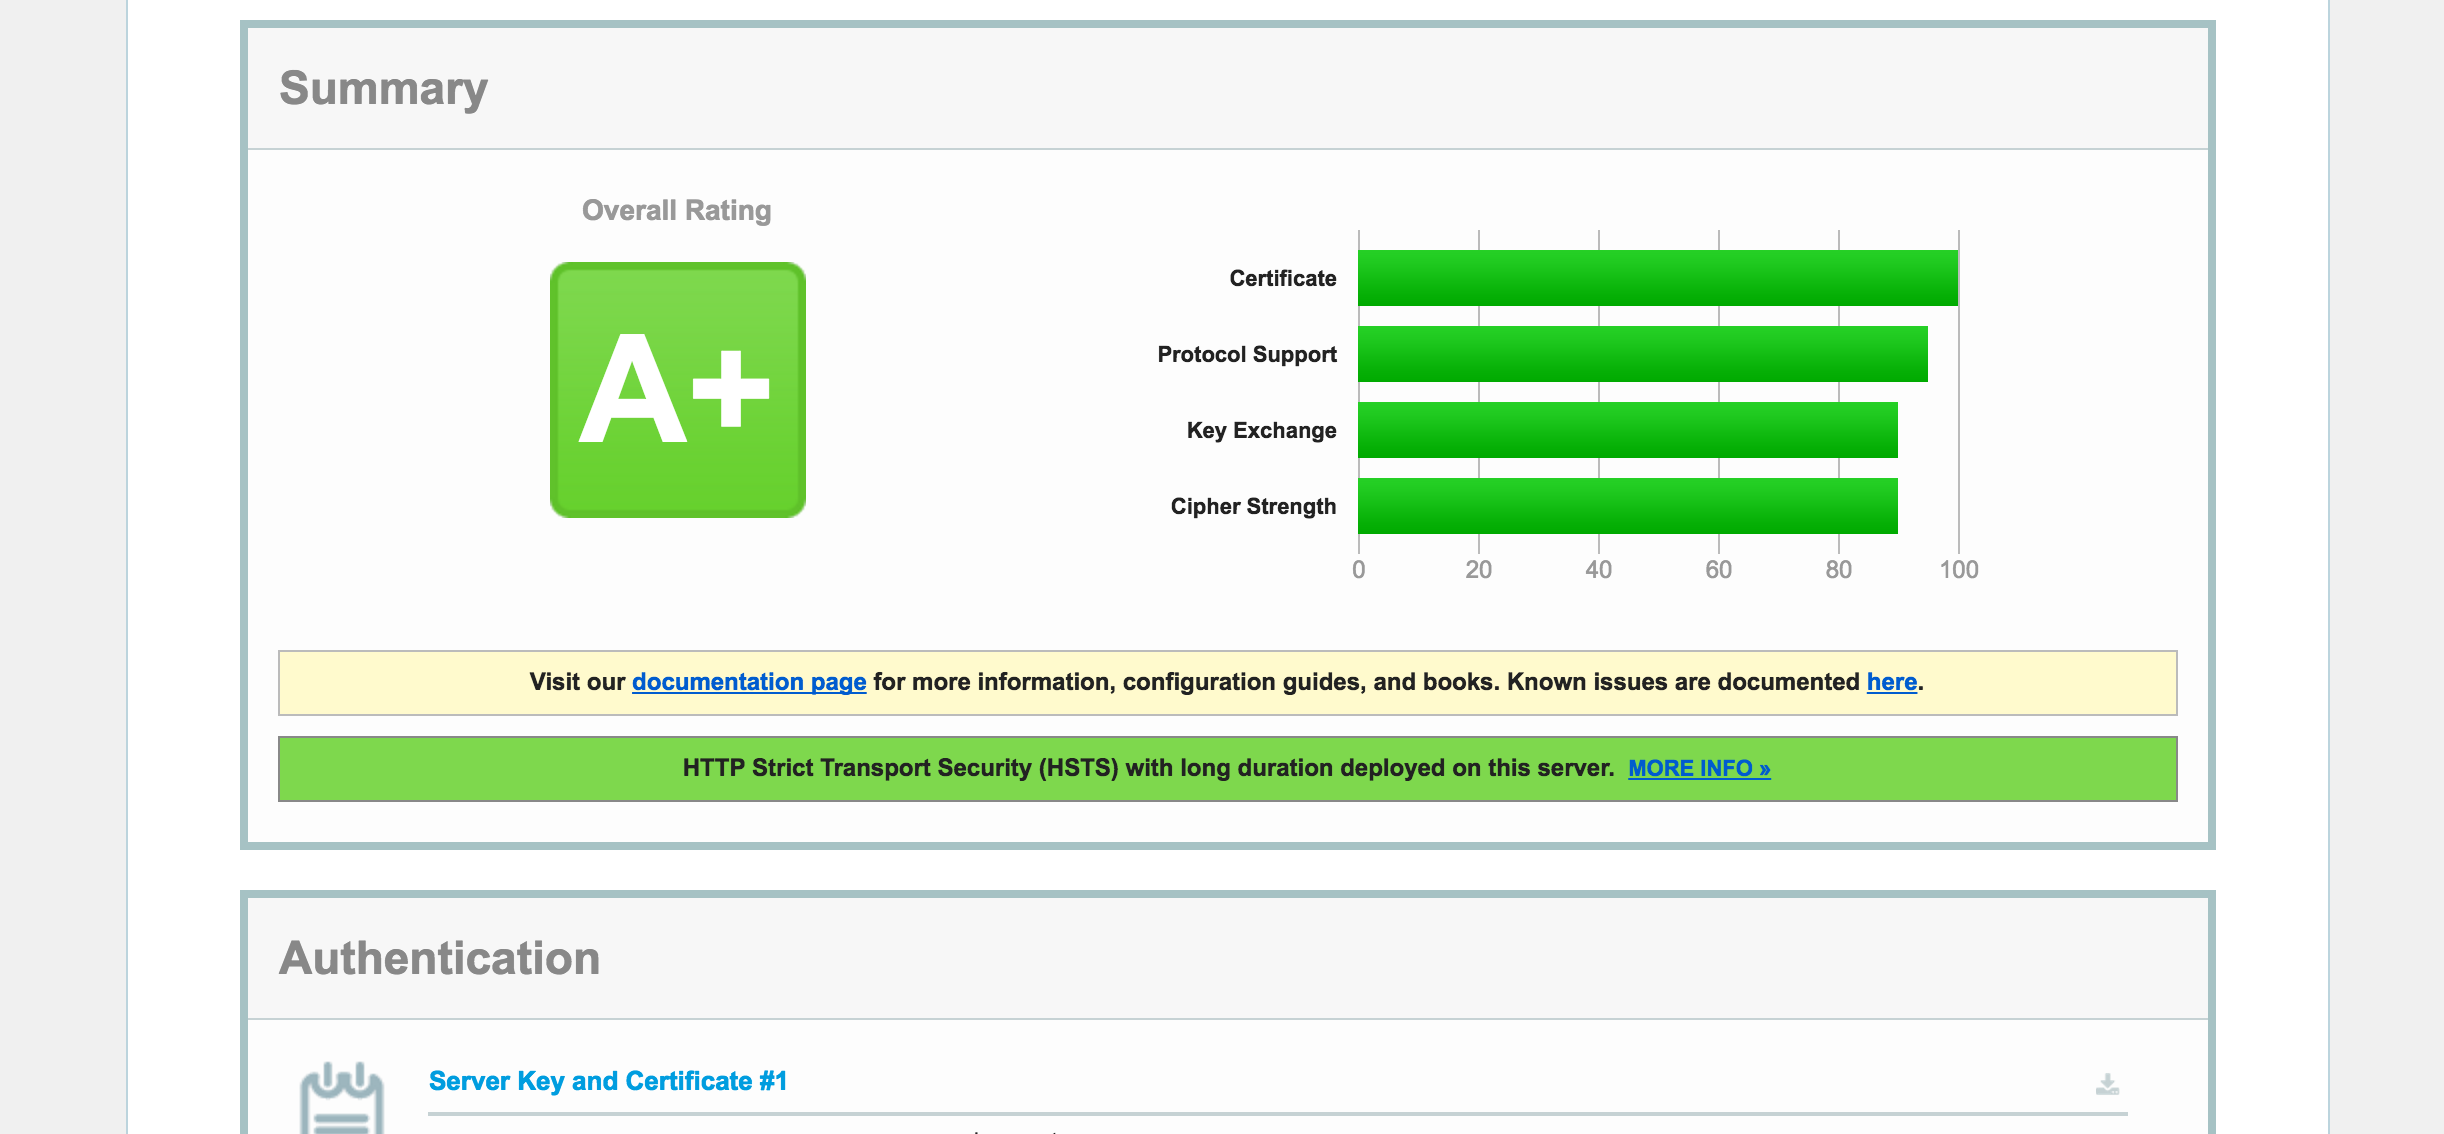Click the Protocol Support score bar
This screenshot has width=2444, height=1134.
click(x=1642, y=354)
